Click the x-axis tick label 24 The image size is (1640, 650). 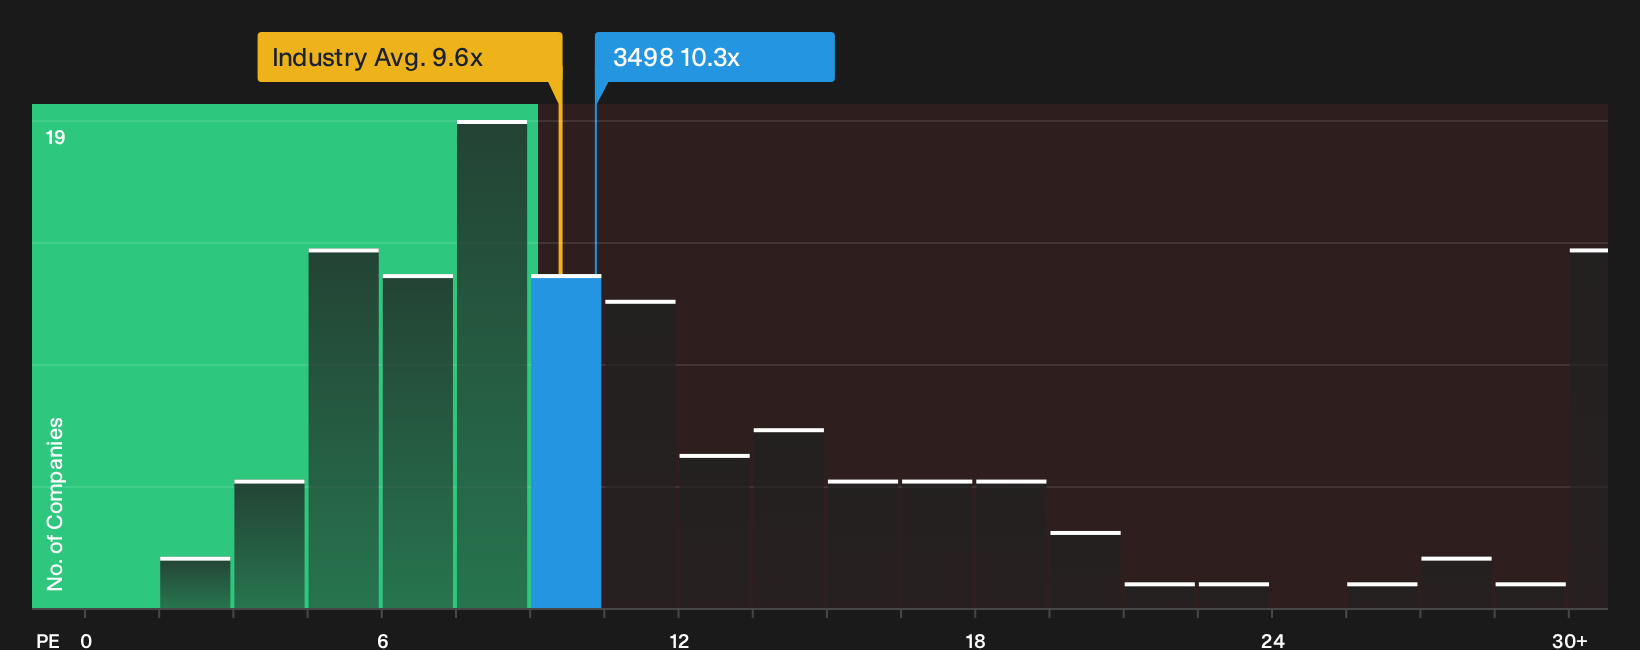click(1272, 641)
